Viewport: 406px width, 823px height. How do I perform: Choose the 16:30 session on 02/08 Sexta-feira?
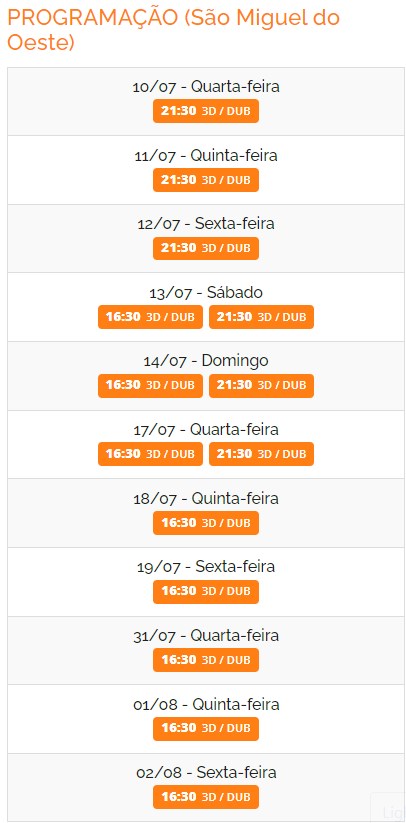(206, 797)
